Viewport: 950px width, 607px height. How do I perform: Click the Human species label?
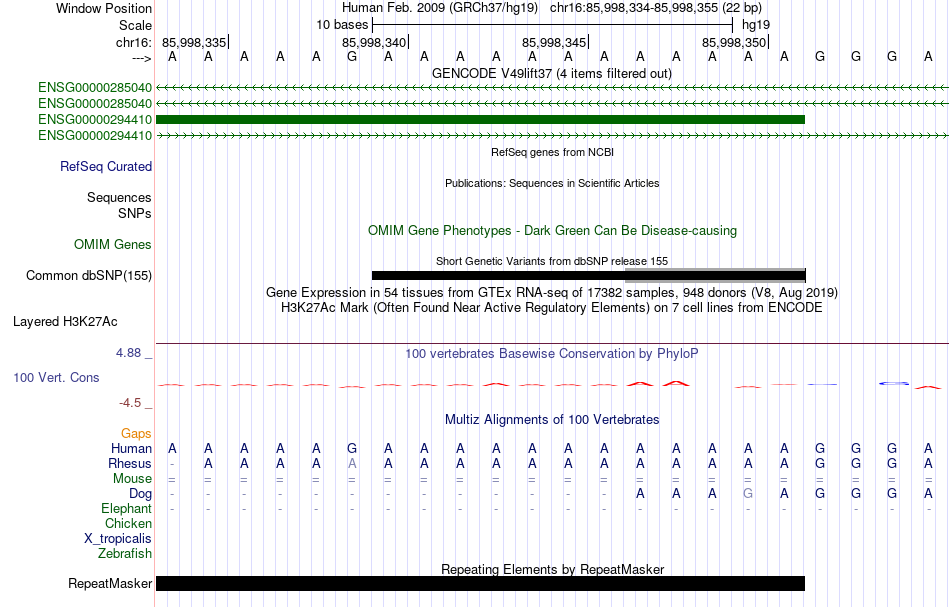pos(131,448)
